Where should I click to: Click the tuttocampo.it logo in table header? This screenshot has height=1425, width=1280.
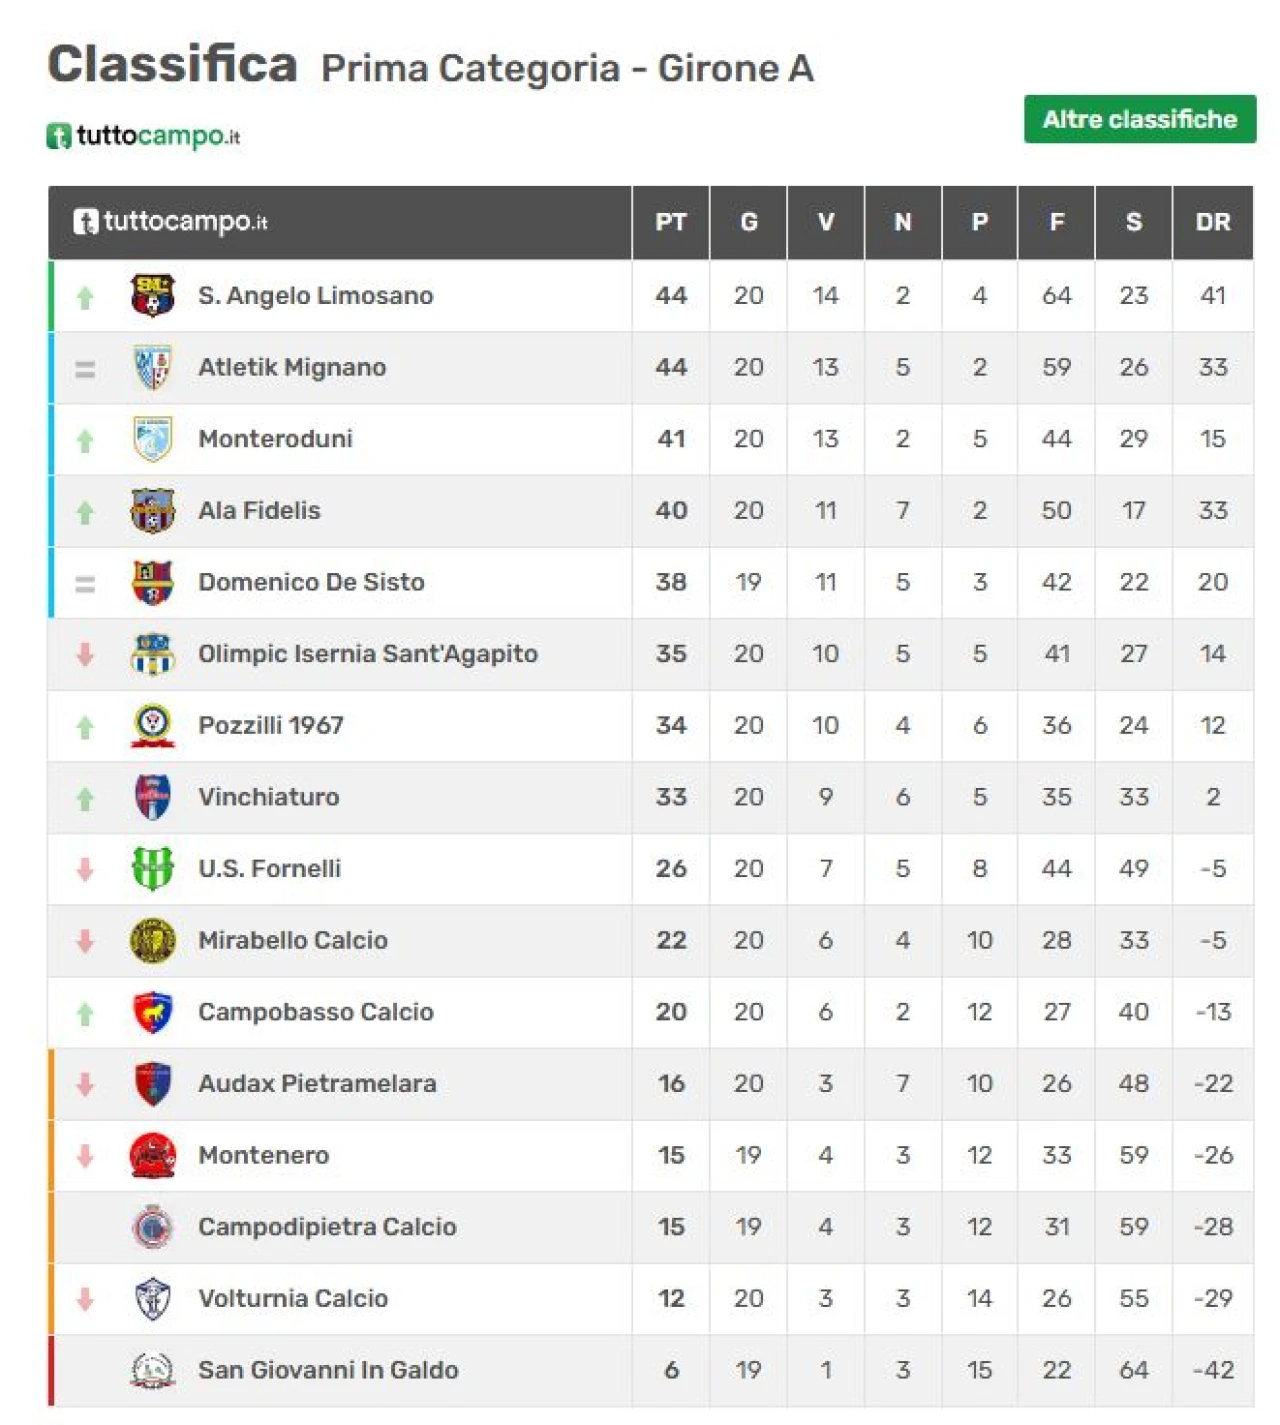click(x=170, y=222)
